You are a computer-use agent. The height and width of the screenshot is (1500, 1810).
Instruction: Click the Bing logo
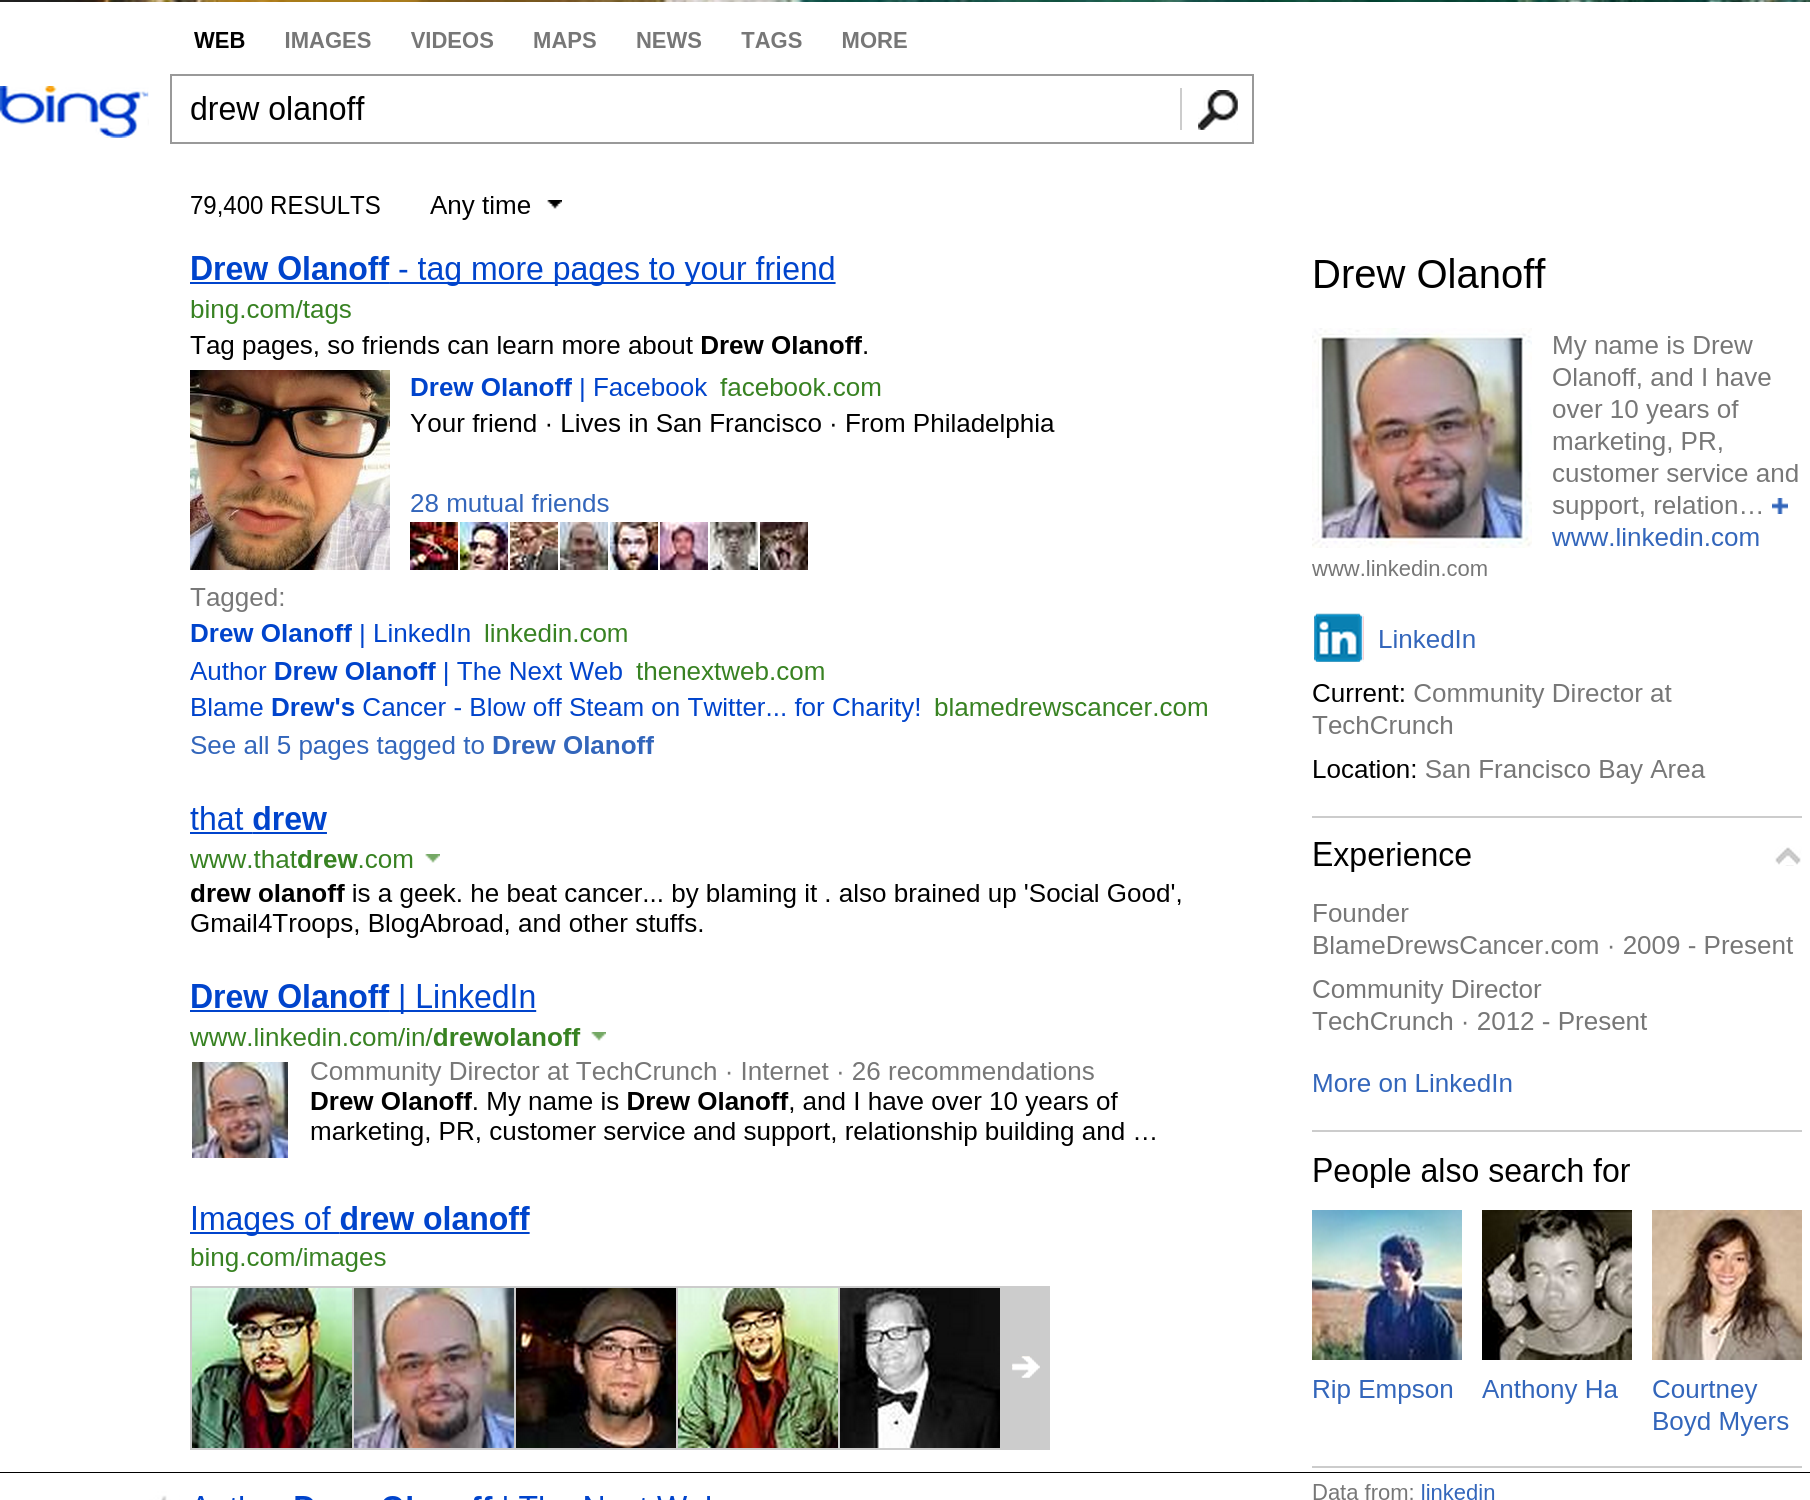coord(73,109)
